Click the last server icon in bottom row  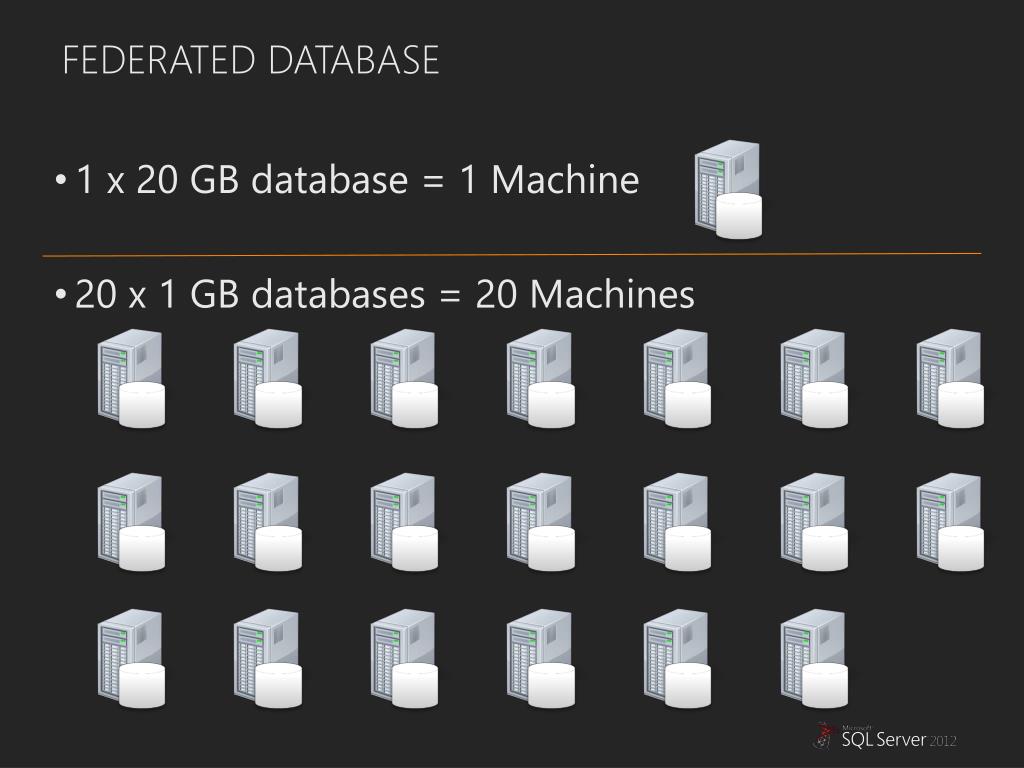814,658
